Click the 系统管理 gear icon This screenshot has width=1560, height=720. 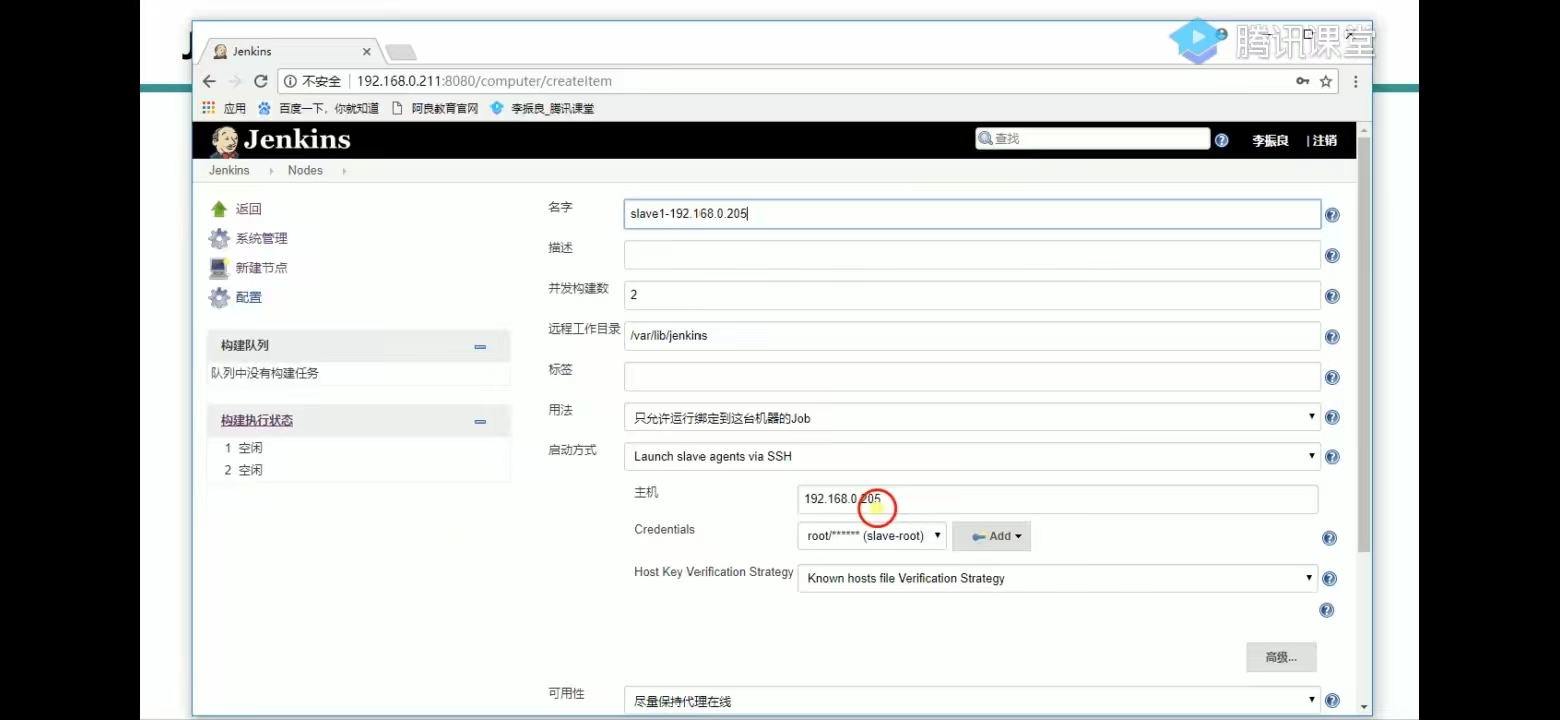[x=219, y=238]
